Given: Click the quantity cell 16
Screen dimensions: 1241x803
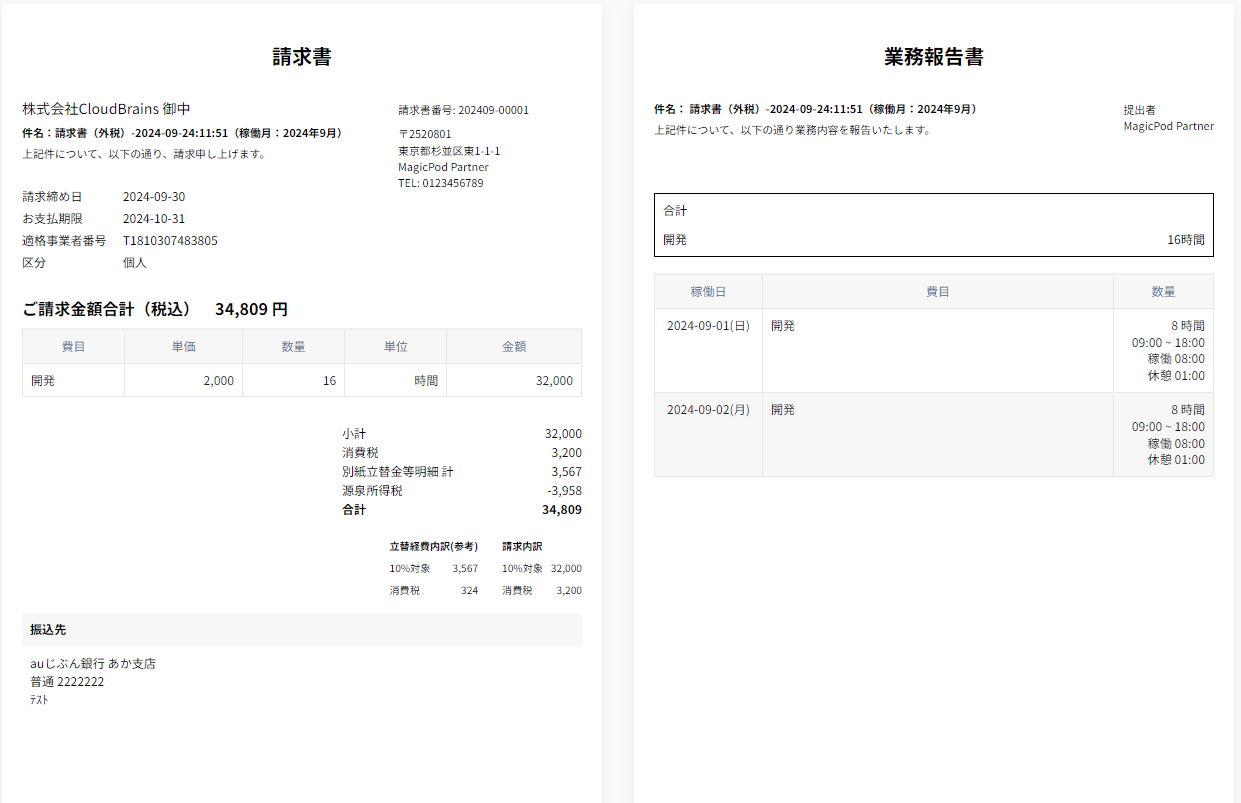Looking at the screenshot, I should tap(293, 380).
